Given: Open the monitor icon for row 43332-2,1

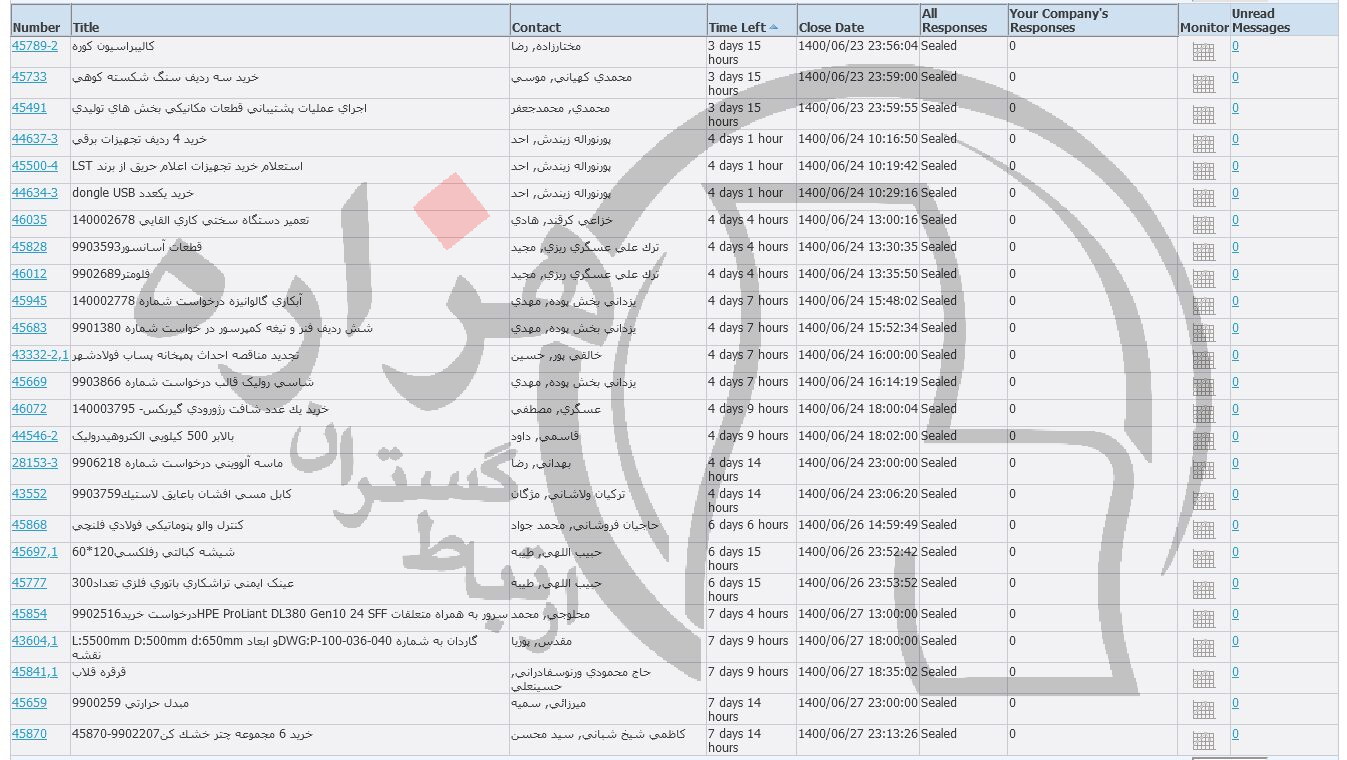Looking at the screenshot, I should click(1203, 360).
